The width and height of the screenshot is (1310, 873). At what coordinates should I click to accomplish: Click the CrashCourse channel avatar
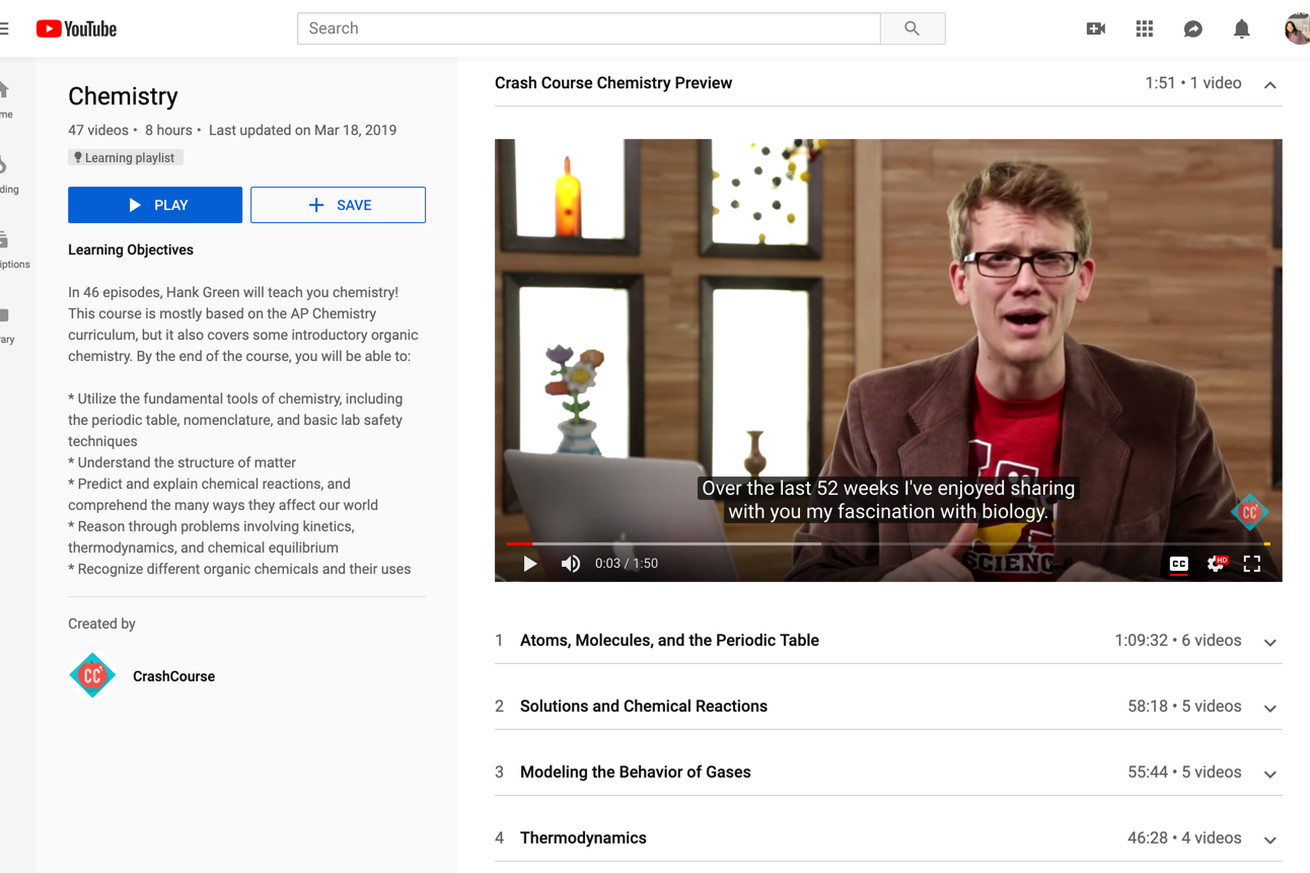point(92,676)
